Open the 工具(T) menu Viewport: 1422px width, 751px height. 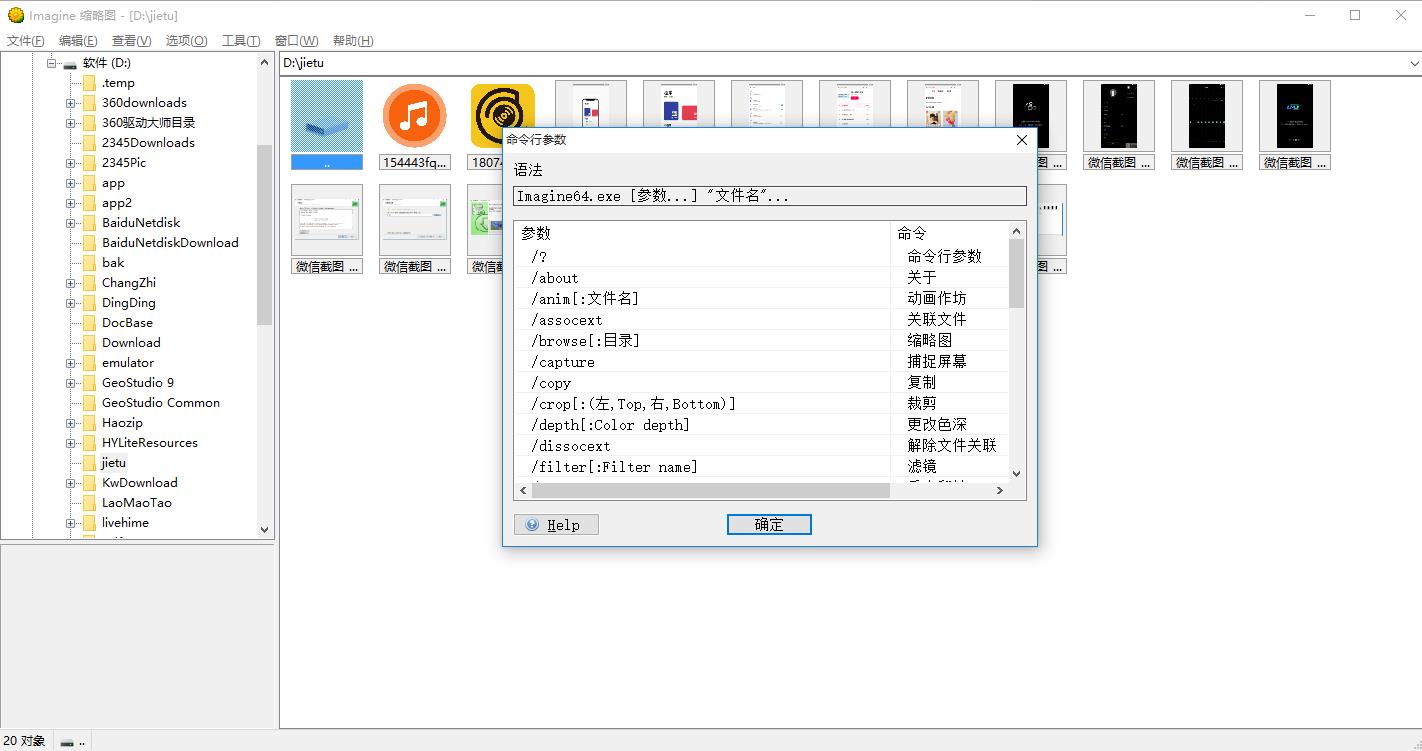[241, 41]
